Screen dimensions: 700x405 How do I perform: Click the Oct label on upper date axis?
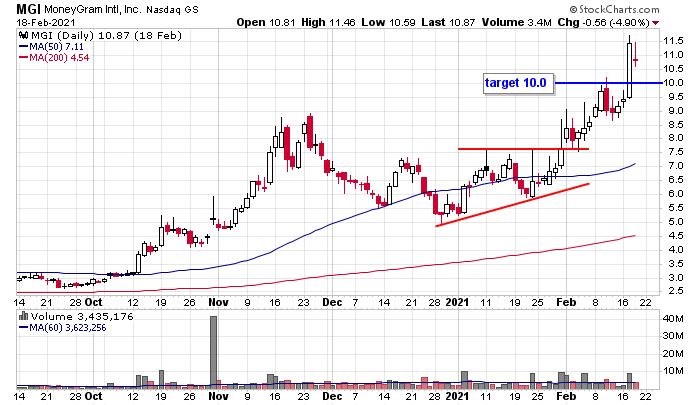[93, 302]
